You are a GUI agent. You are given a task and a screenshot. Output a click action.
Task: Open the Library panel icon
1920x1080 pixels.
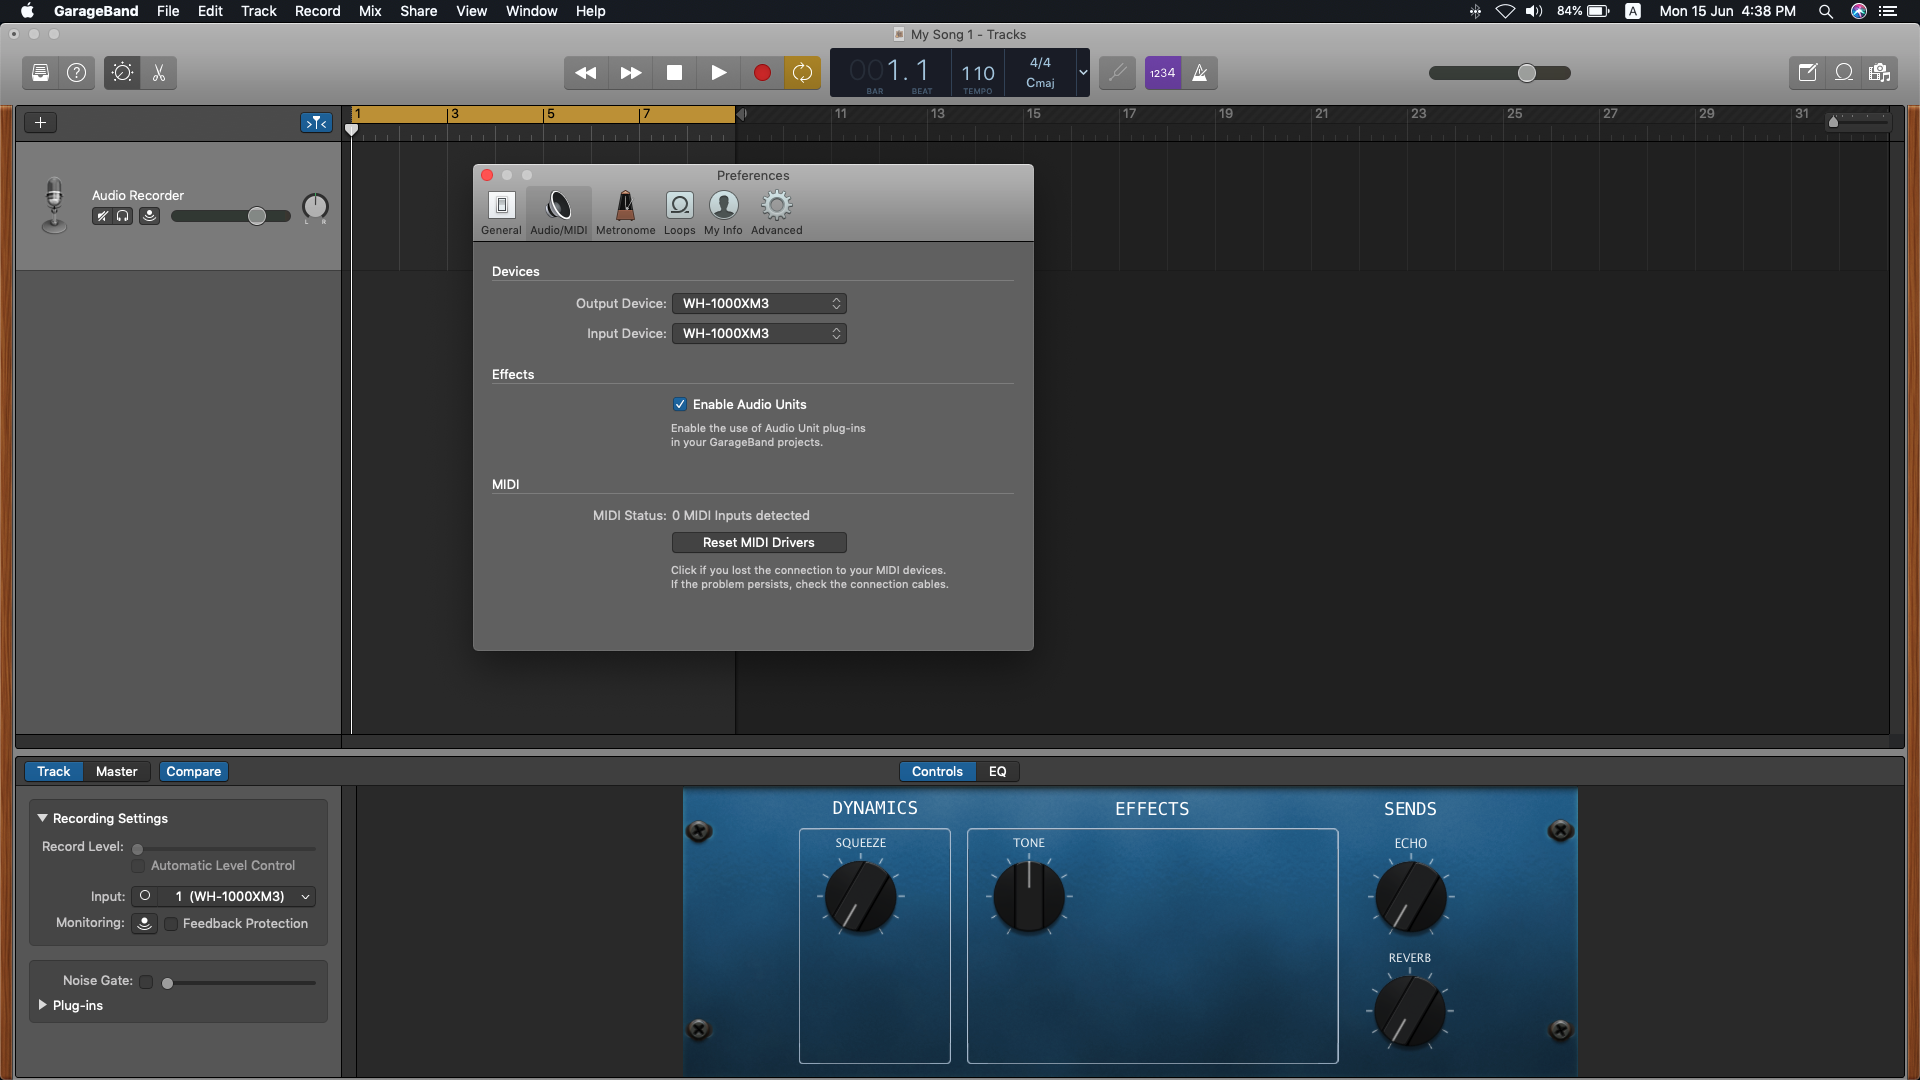40,73
